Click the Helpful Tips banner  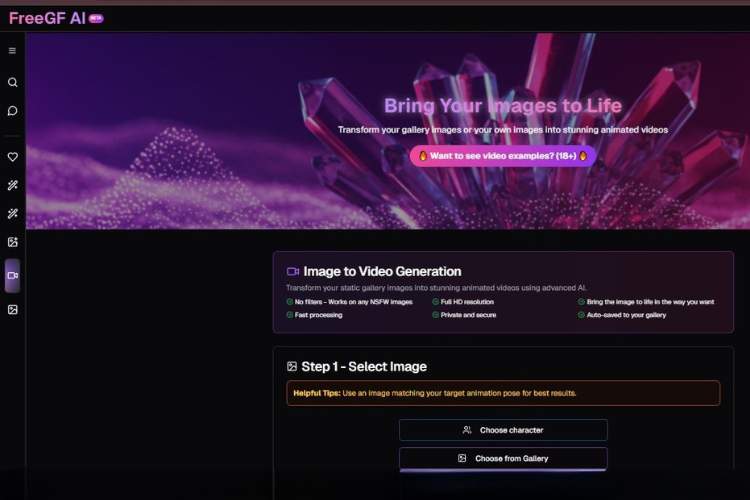pos(503,393)
